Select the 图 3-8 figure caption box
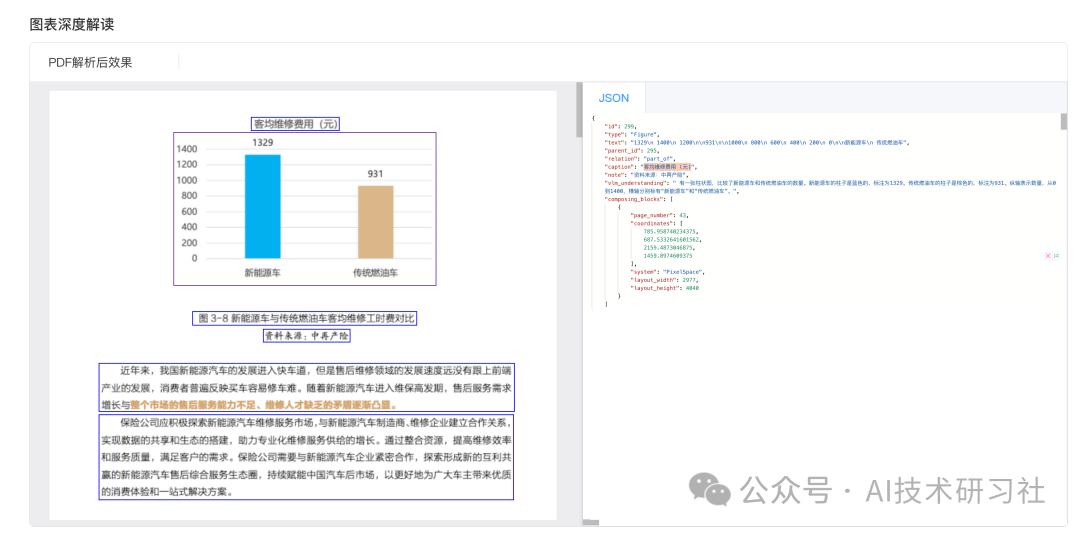 (304, 318)
